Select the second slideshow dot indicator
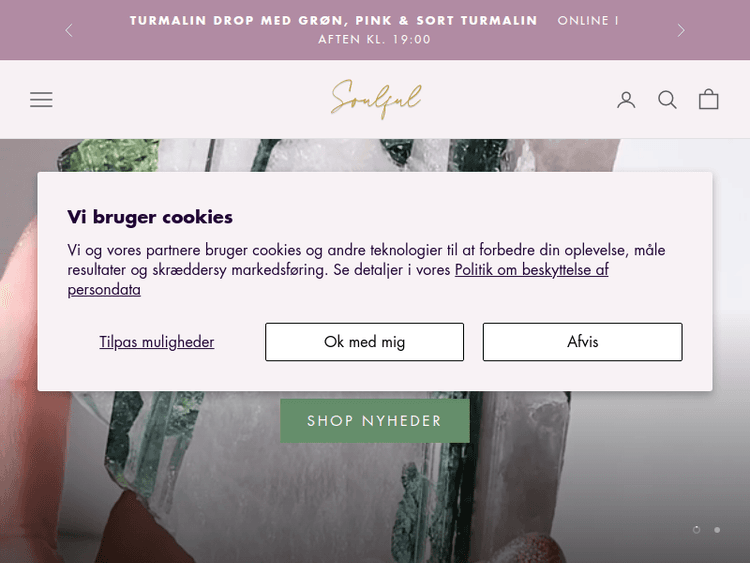 717,530
